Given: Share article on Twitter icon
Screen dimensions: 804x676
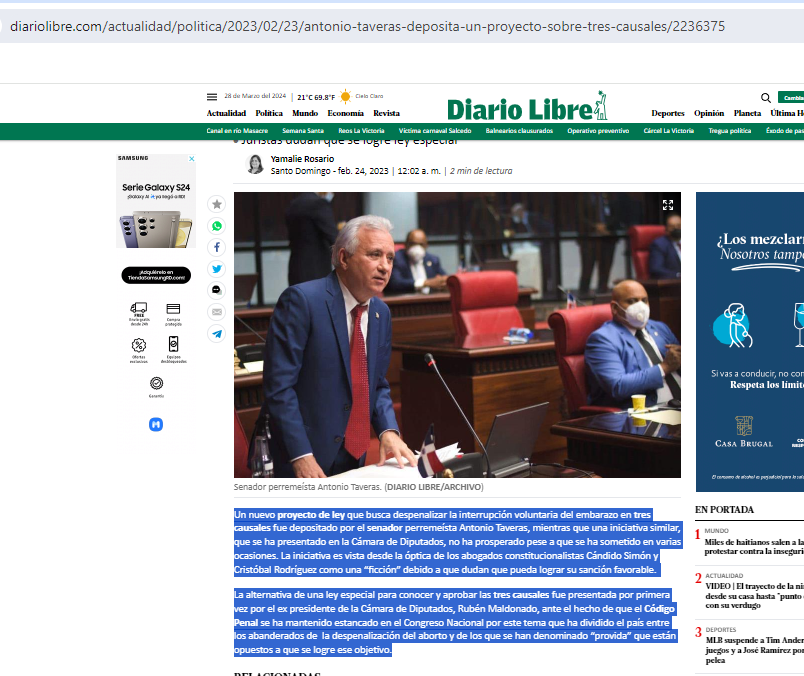Looking at the screenshot, I should pos(217,269).
